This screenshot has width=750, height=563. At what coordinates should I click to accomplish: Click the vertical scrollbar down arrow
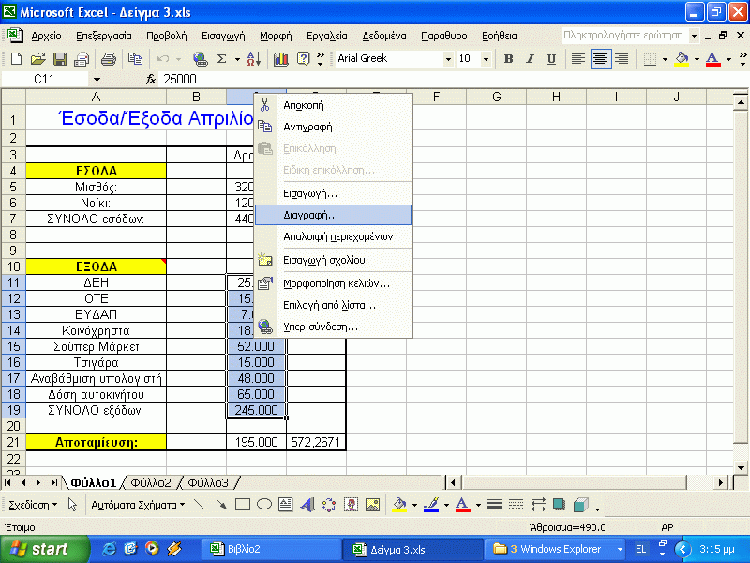click(x=740, y=467)
